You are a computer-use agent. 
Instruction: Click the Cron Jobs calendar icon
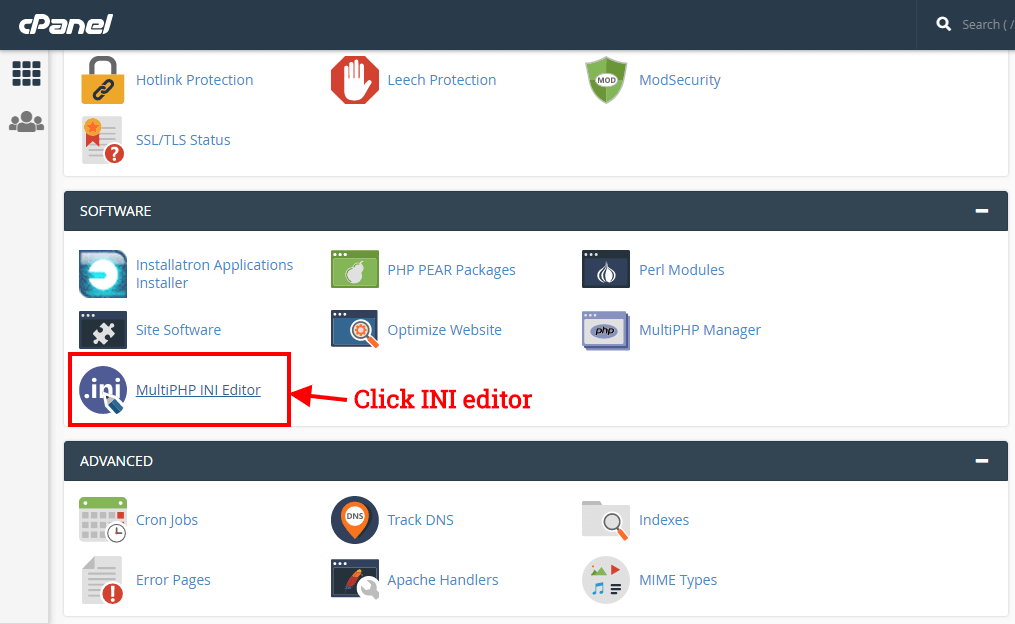(102, 520)
